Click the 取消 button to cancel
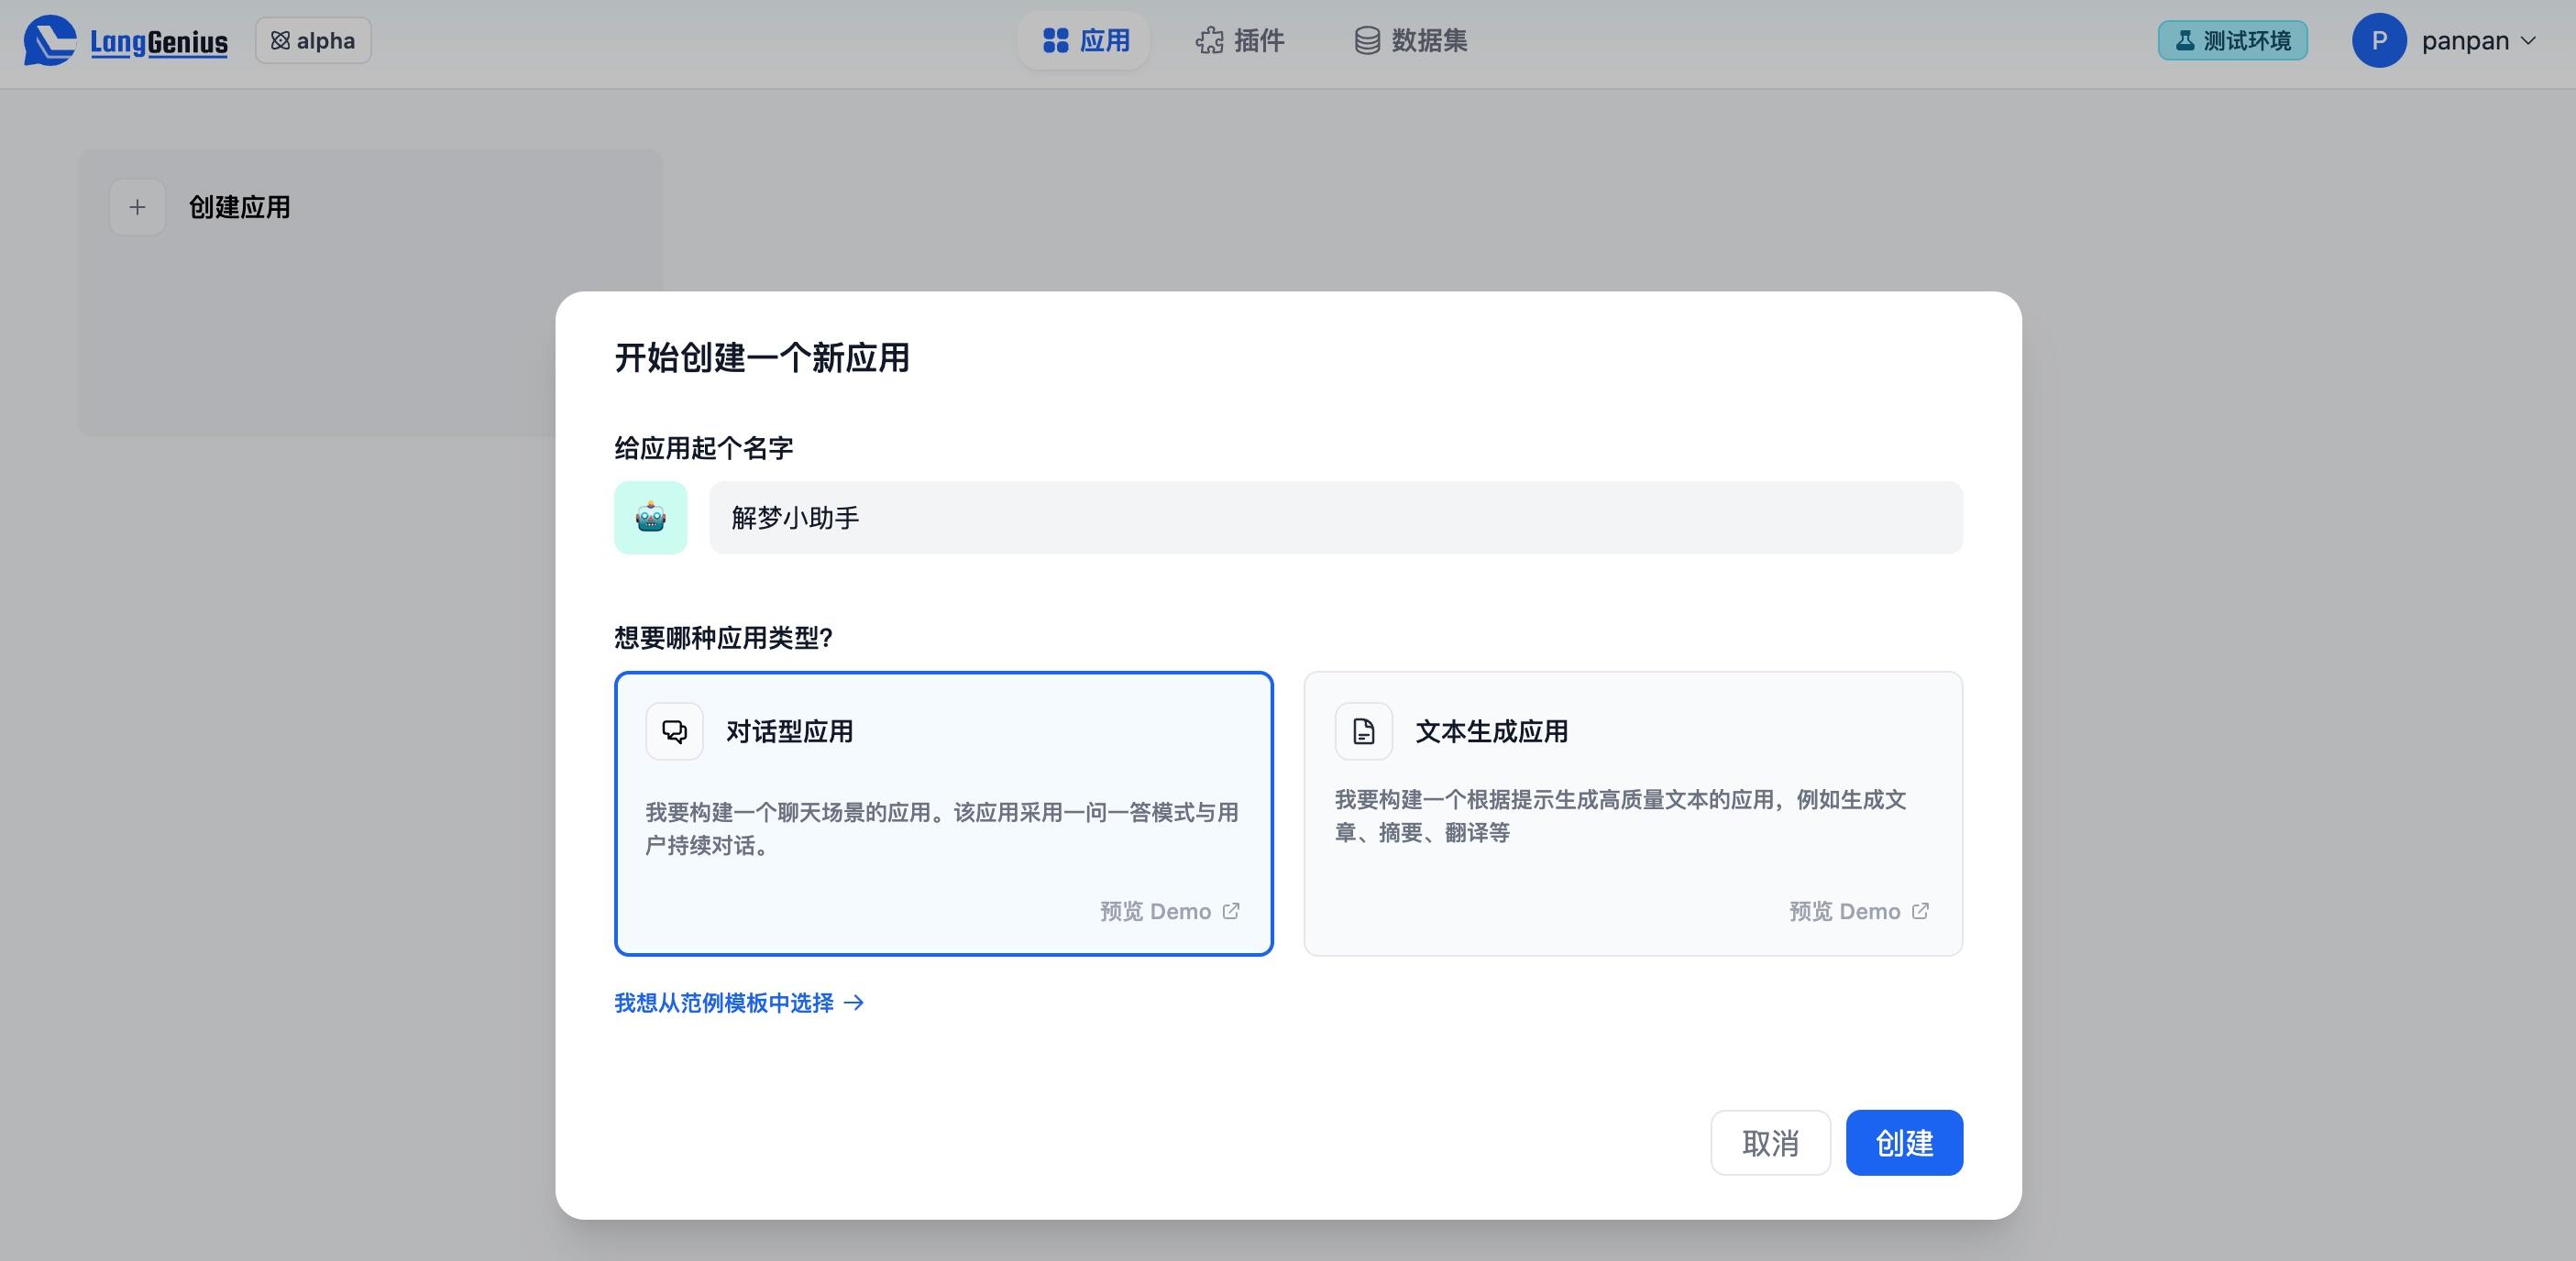 pyautogui.click(x=1770, y=1142)
